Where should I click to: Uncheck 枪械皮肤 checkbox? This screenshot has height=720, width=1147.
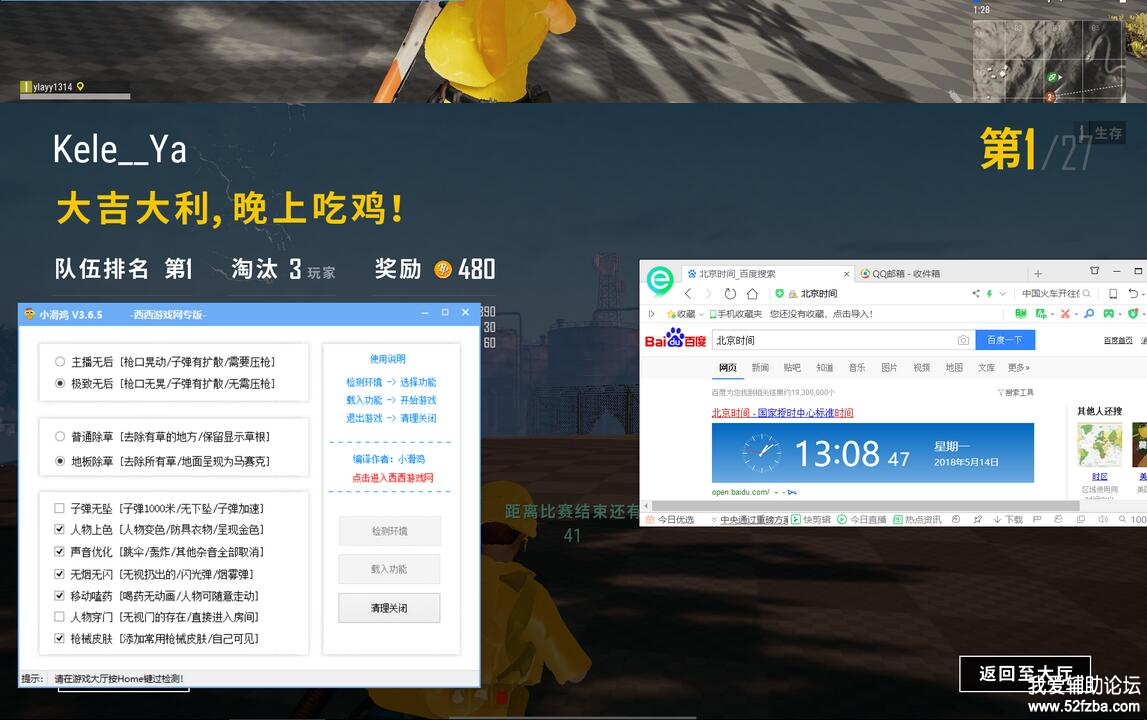coord(59,638)
